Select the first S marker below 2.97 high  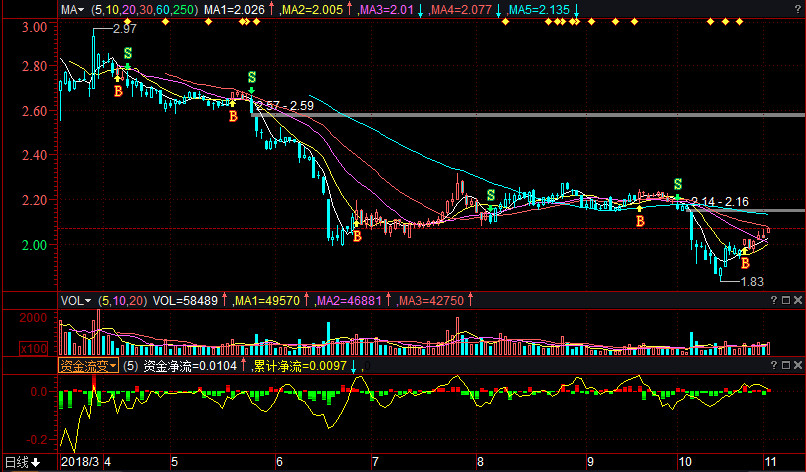pos(127,53)
